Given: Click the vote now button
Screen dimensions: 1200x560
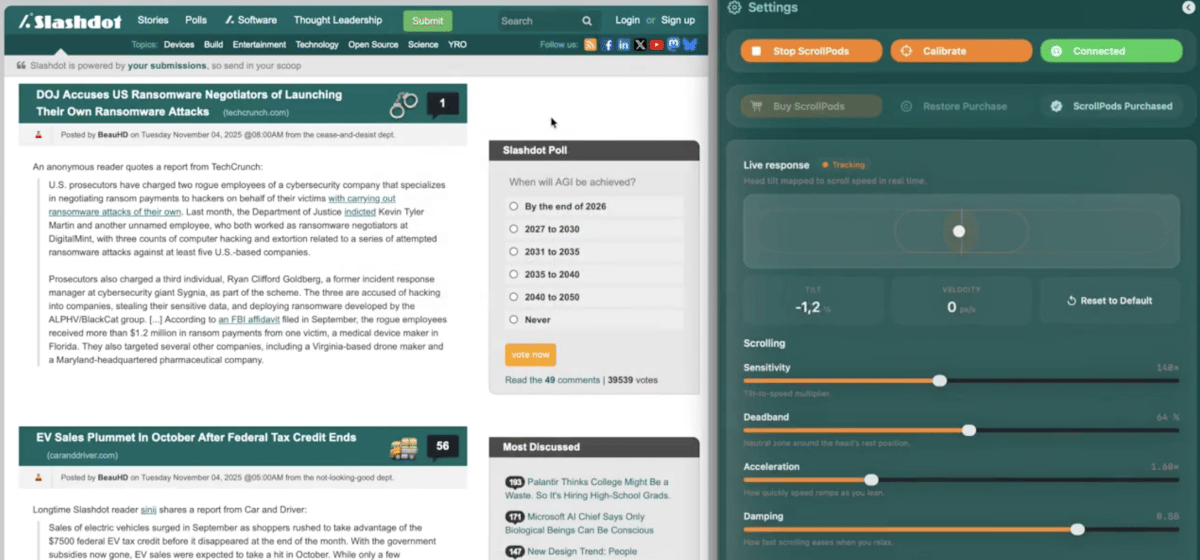Looking at the screenshot, I should click(x=530, y=354).
